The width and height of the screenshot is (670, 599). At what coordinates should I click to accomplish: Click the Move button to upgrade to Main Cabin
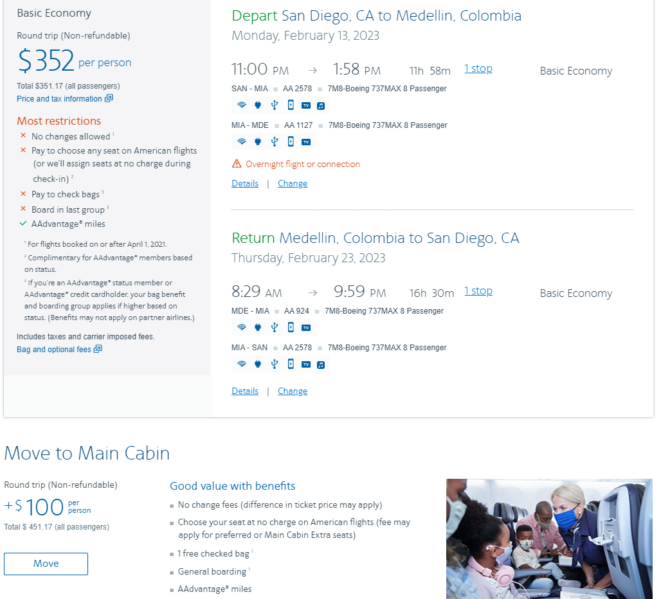point(46,564)
